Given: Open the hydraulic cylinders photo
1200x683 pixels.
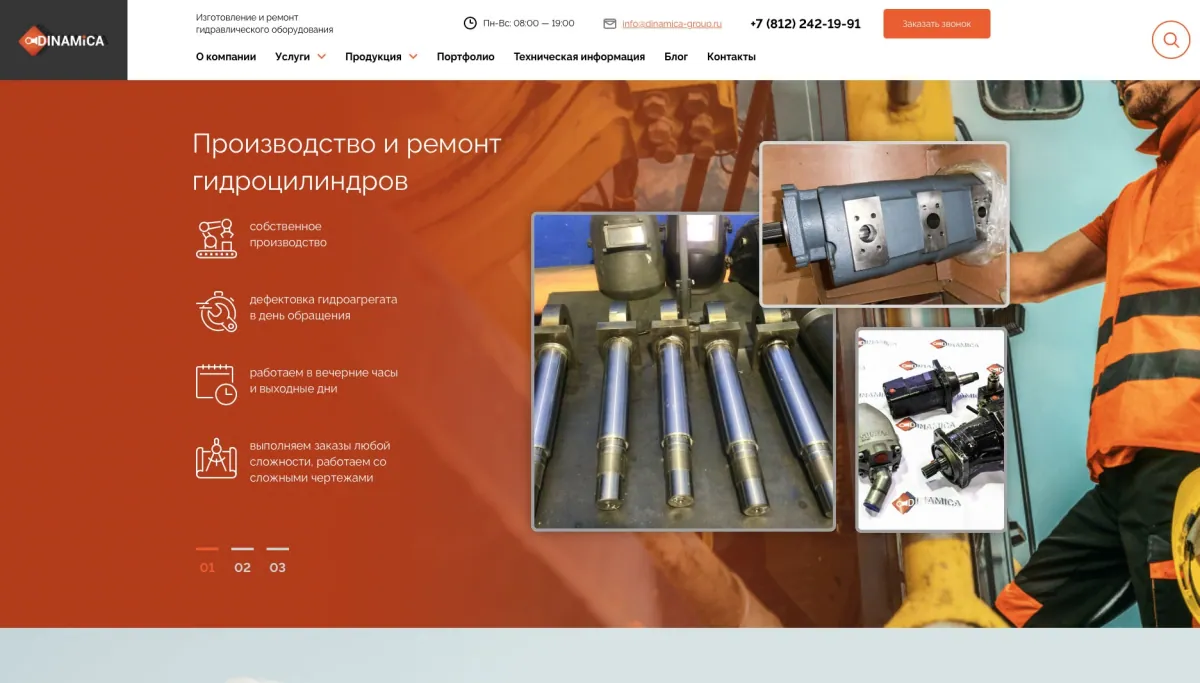Looking at the screenshot, I should point(684,371).
